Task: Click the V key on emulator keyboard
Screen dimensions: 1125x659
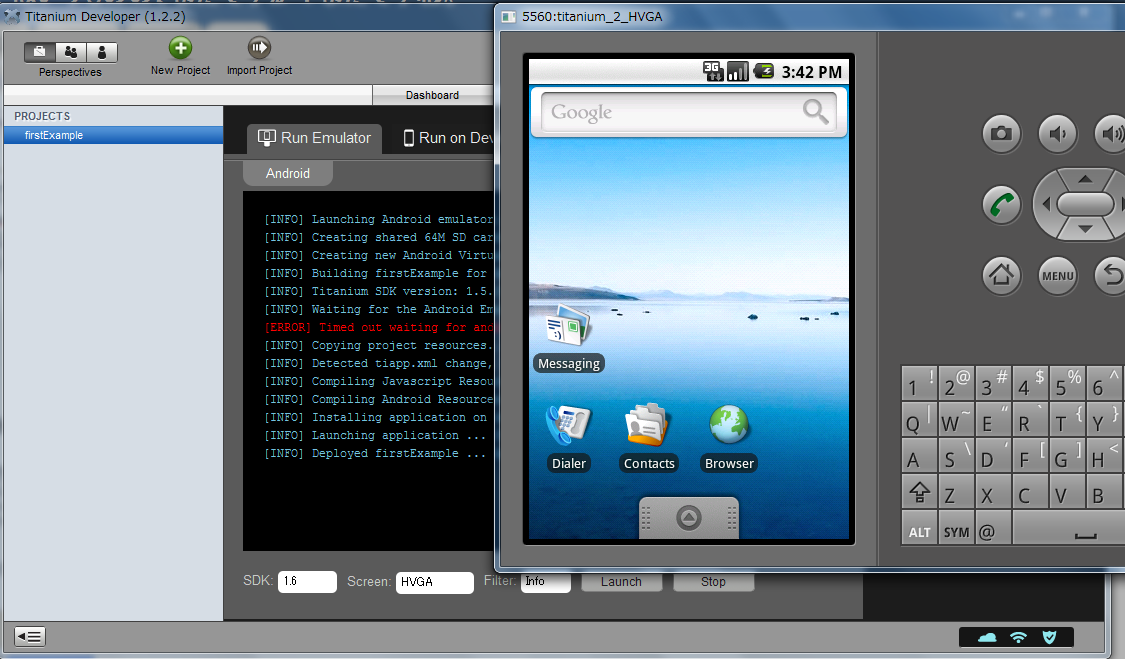Action: tap(1068, 492)
